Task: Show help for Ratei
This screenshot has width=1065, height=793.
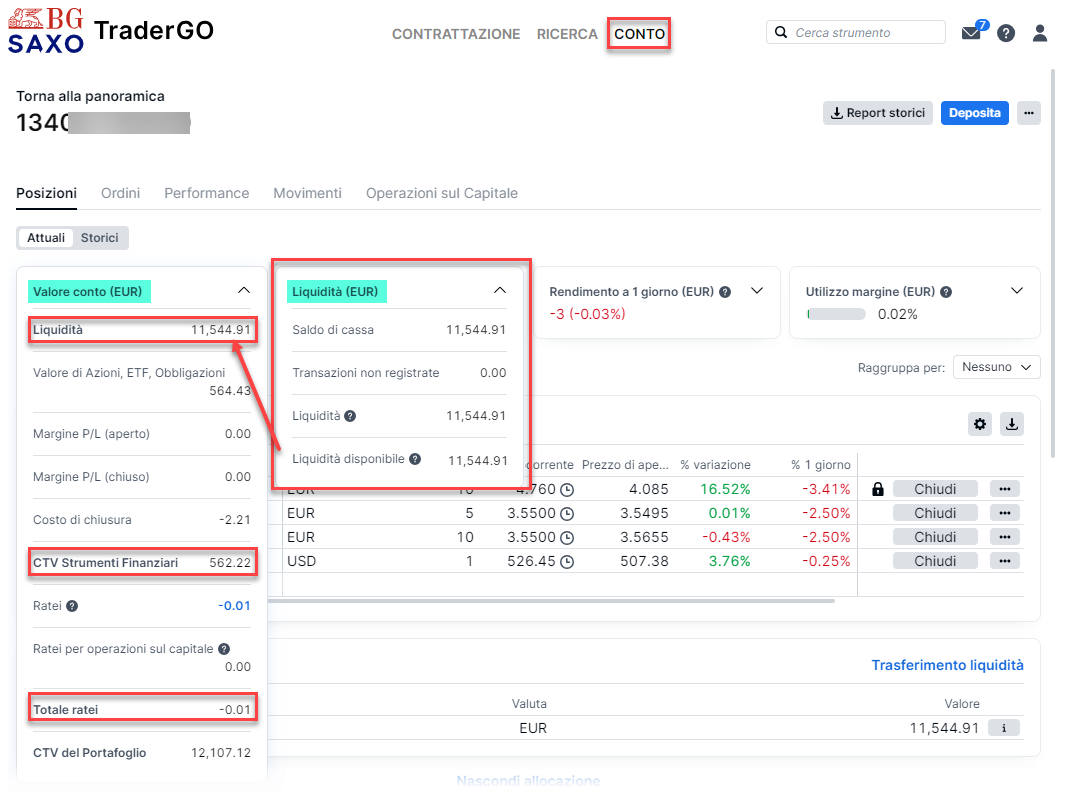Action: [x=72, y=606]
